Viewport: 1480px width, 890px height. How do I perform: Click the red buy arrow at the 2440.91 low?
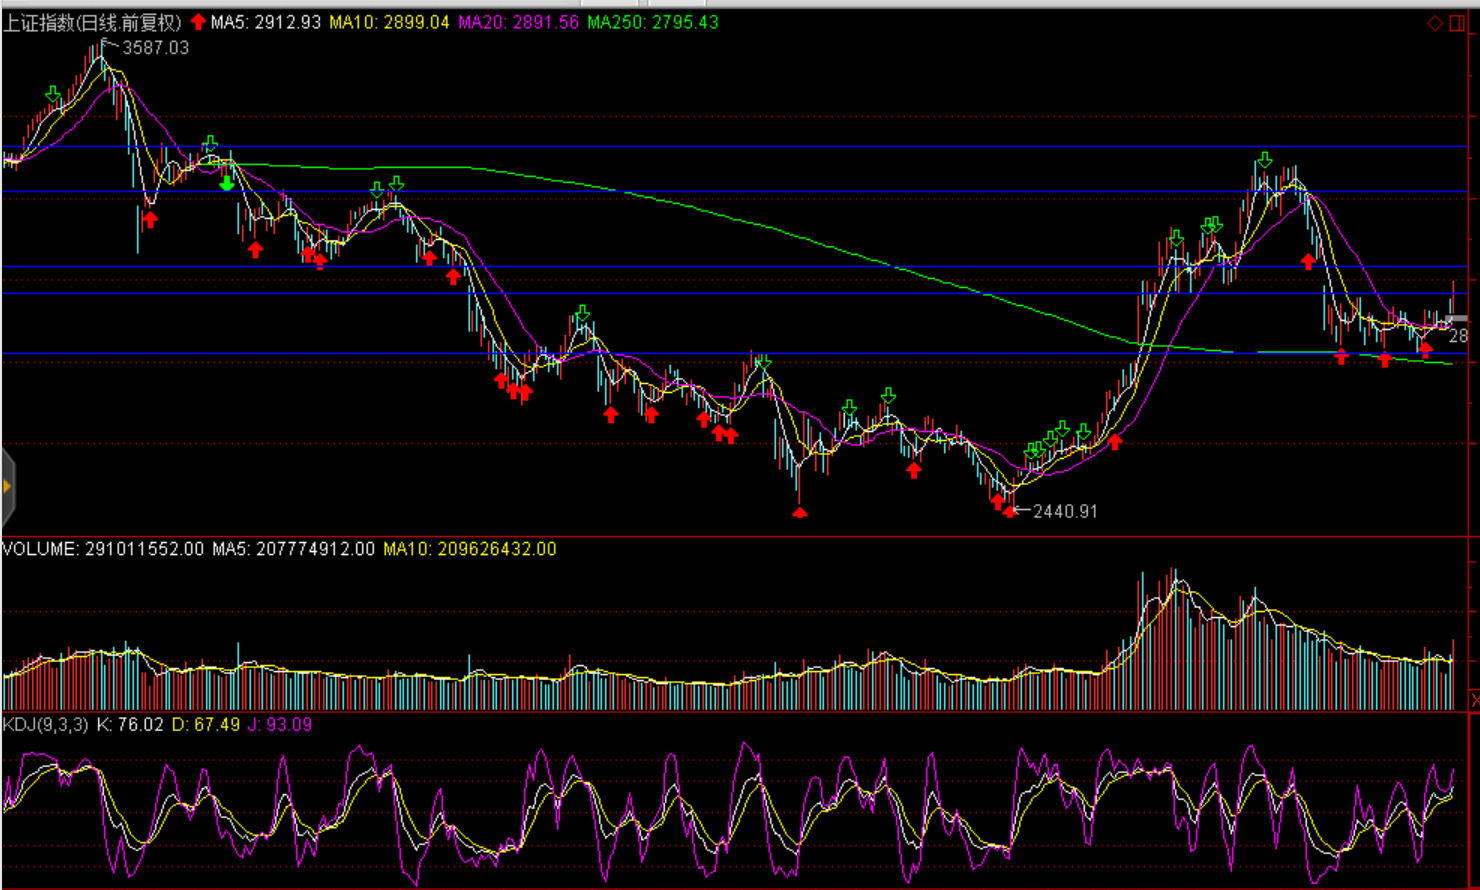[1009, 510]
